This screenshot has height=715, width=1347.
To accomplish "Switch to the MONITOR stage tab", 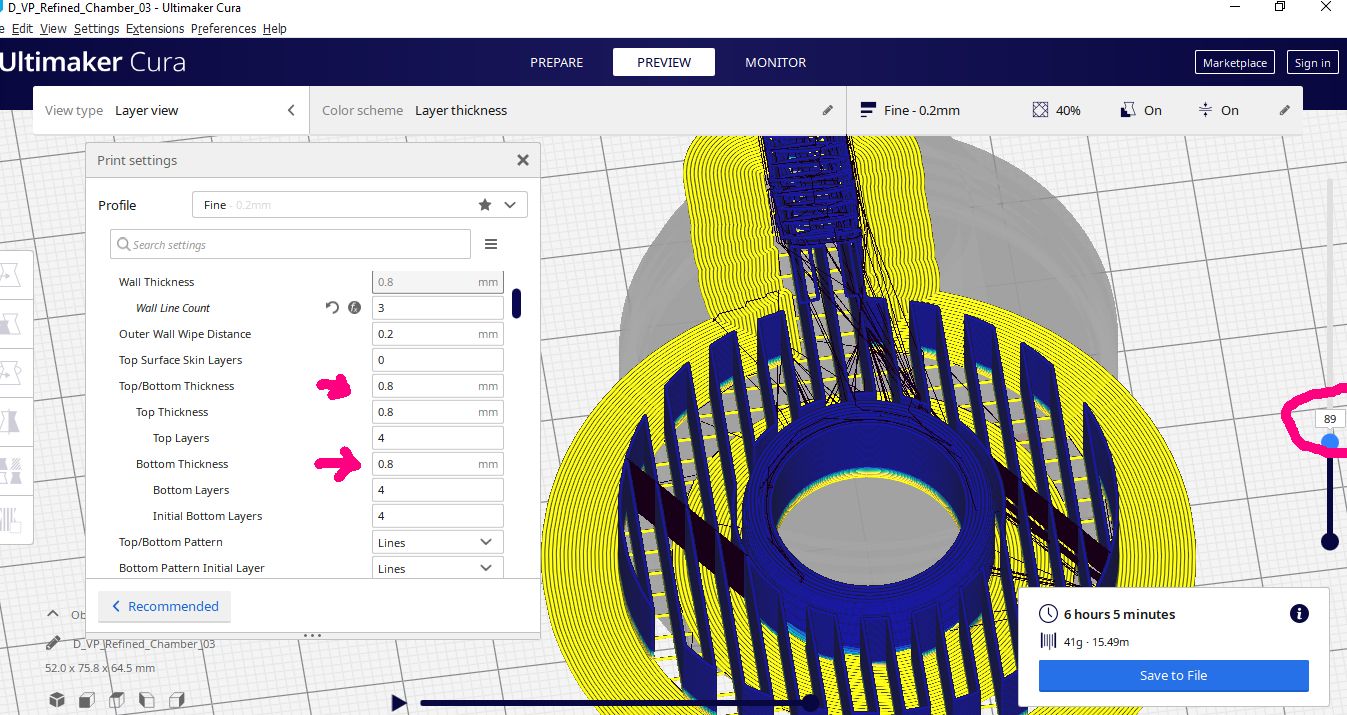I will click(775, 62).
